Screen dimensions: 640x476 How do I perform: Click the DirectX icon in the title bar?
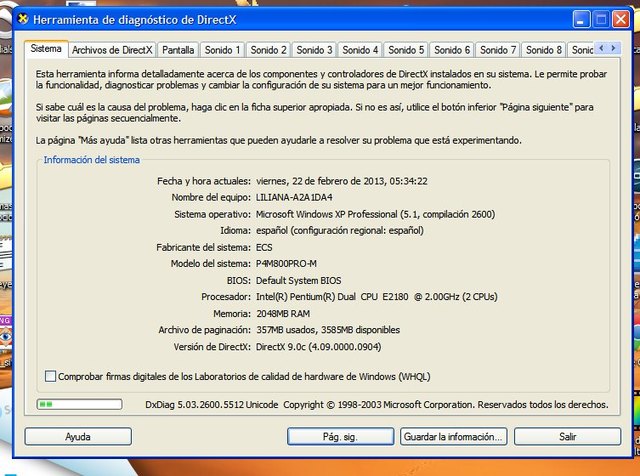click(x=23, y=19)
